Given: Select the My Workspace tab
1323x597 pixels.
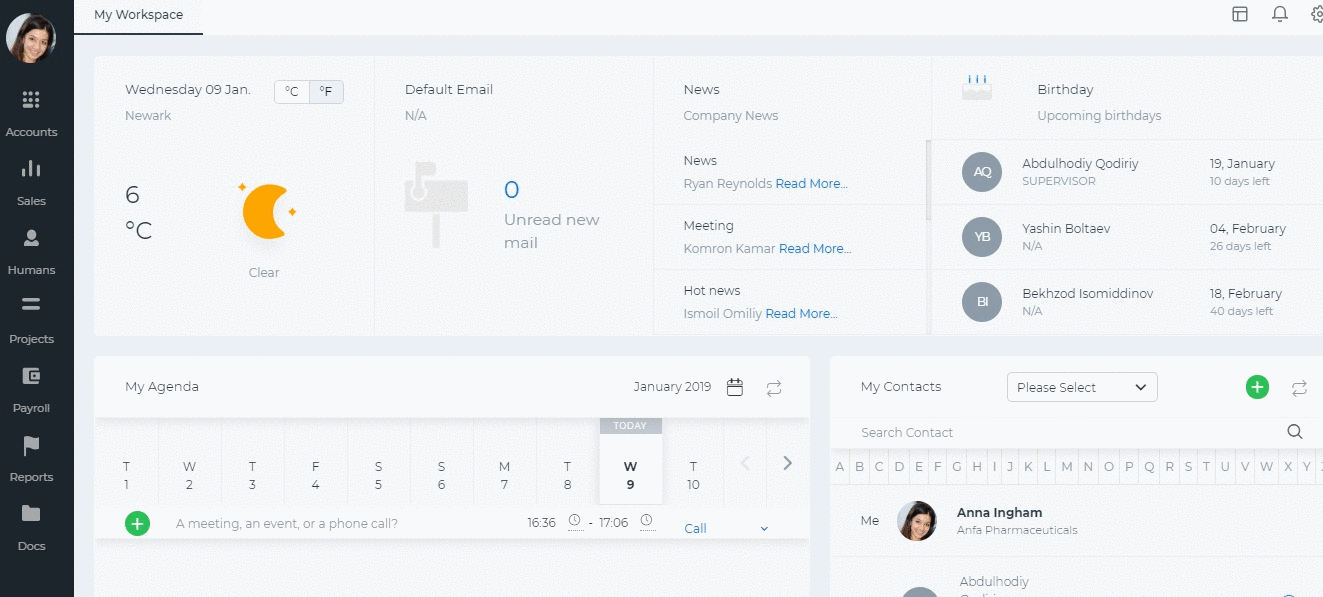Looking at the screenshot, I should point(138,16).
